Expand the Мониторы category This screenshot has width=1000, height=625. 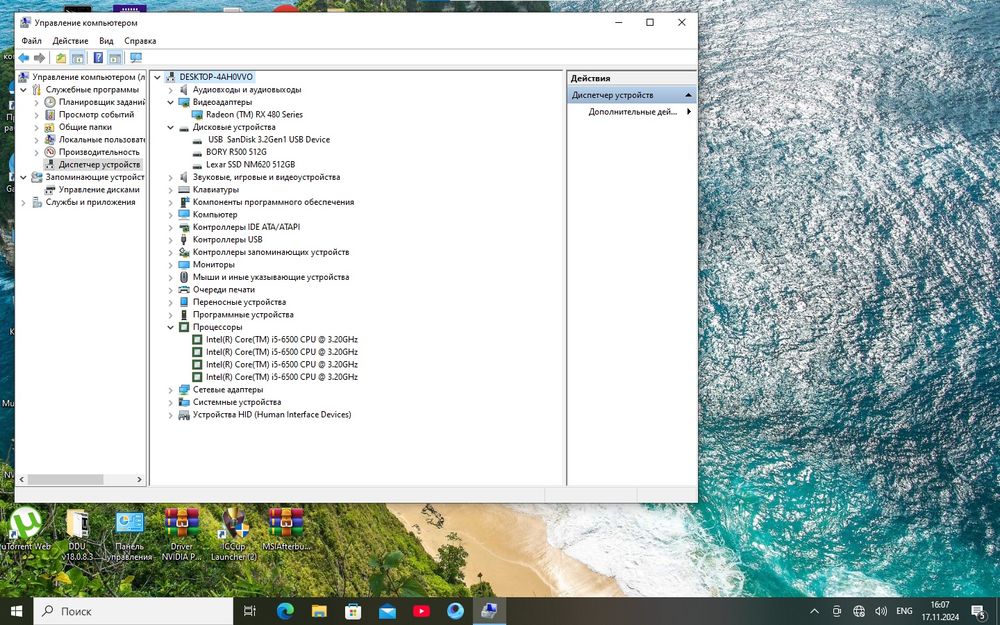(x=171, y=265)
